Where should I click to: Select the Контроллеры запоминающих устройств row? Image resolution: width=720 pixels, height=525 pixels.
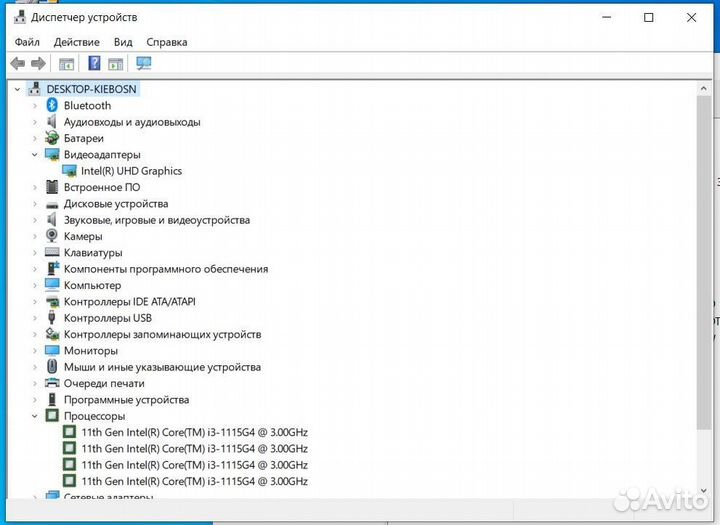(162, 334)
